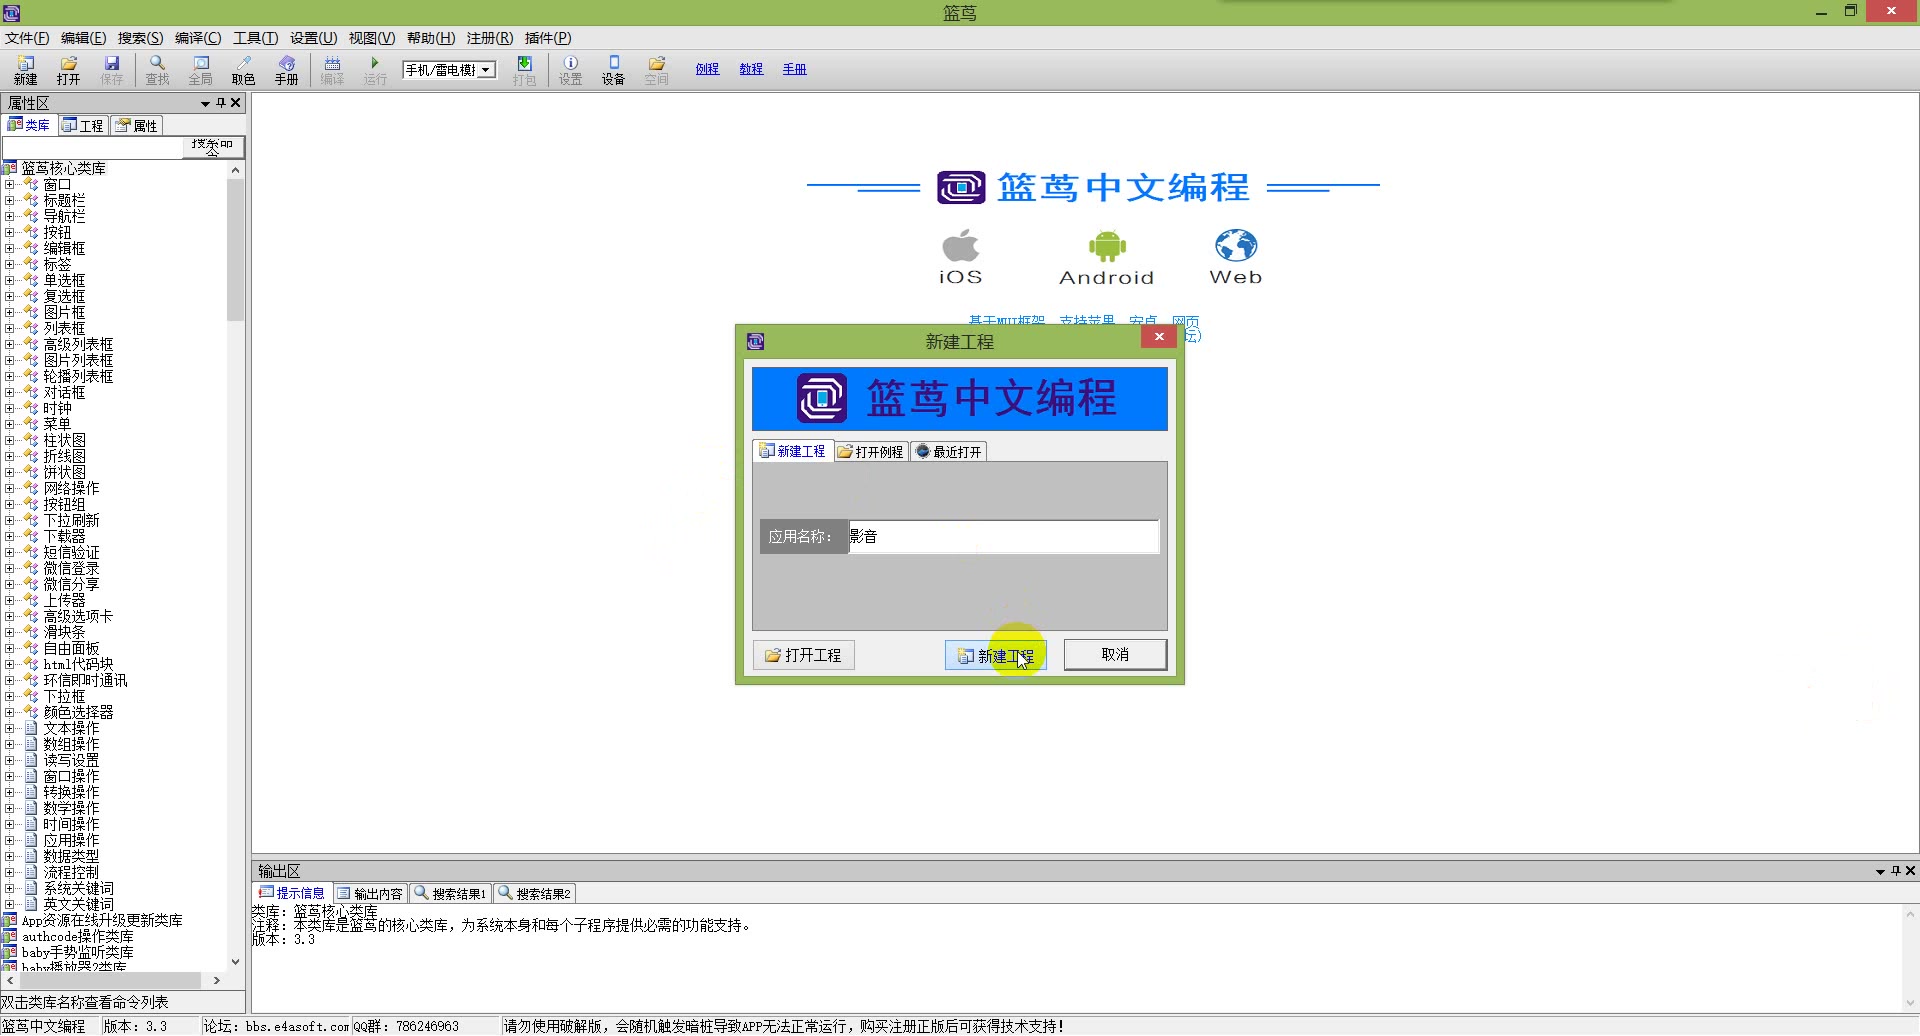The height and width of the screenshot is (1036, 1920).
Task: Switch to the 输出内容 output tab
Action: click(369, 893)
